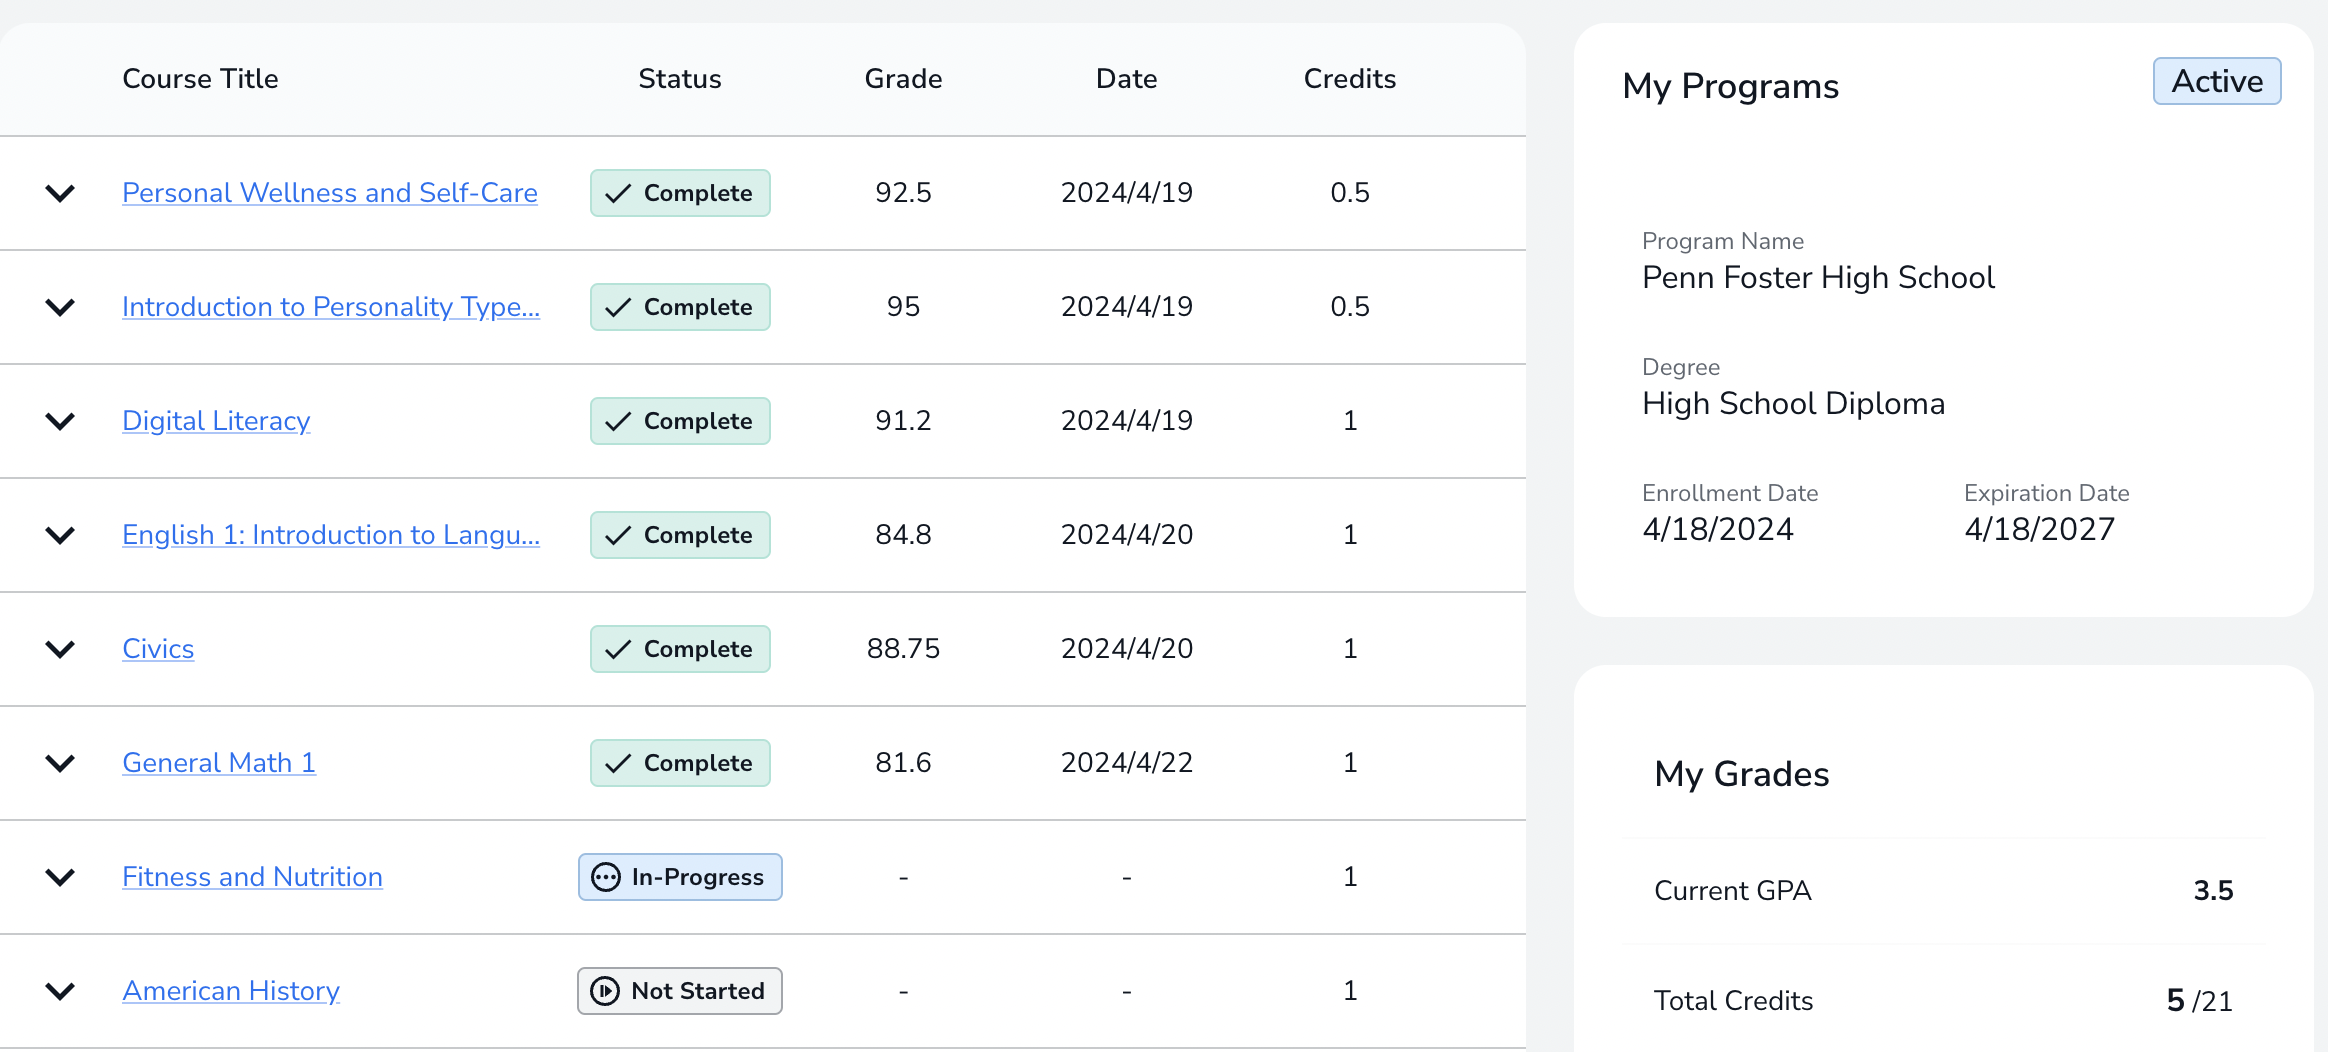Open the American History course link
The height and width of the screenshot is (1052, 2328).
231,991
